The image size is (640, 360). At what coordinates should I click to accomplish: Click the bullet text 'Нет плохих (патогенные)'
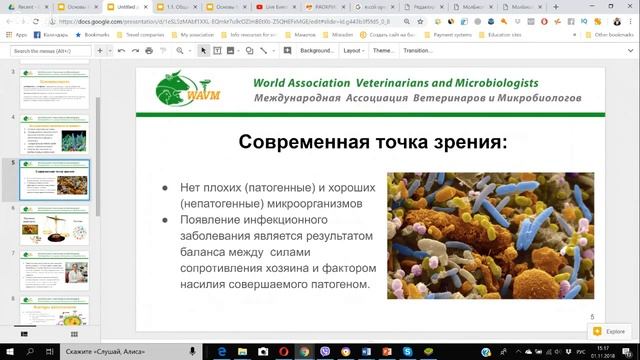point(247,188)
